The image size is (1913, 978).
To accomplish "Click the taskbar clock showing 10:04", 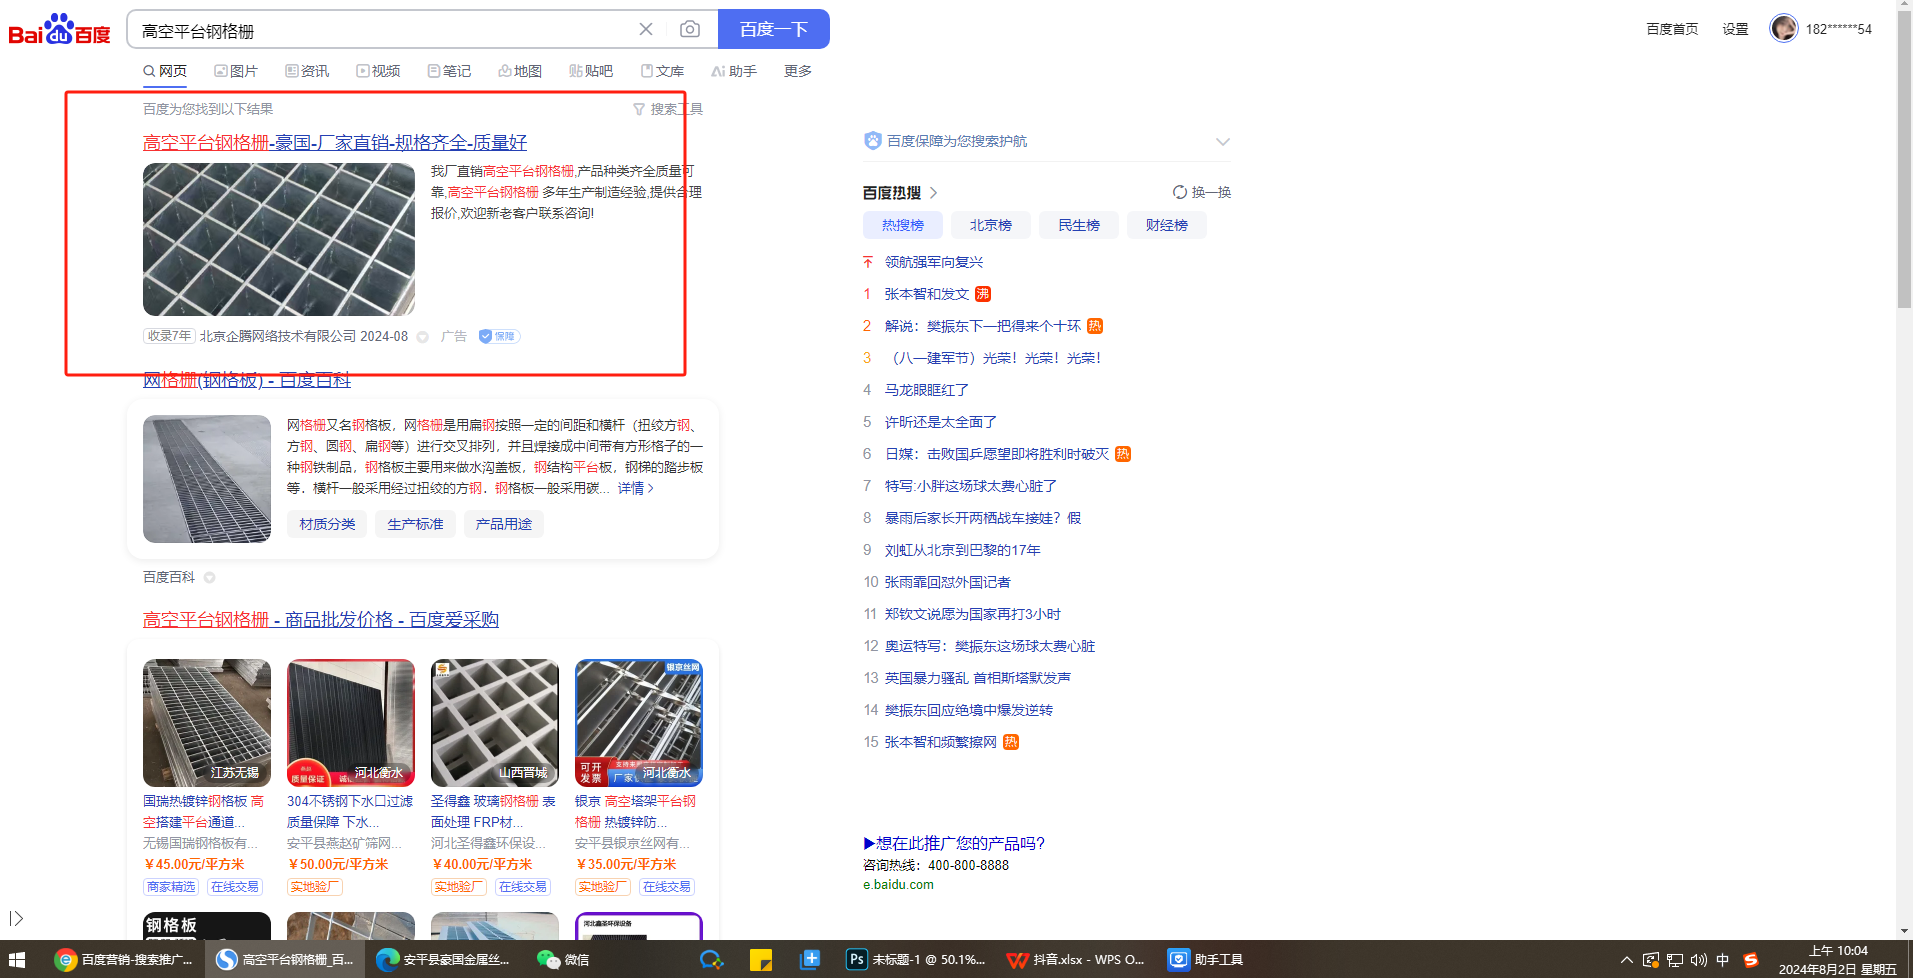I will pyautogui.click(x=1838, y=960).
